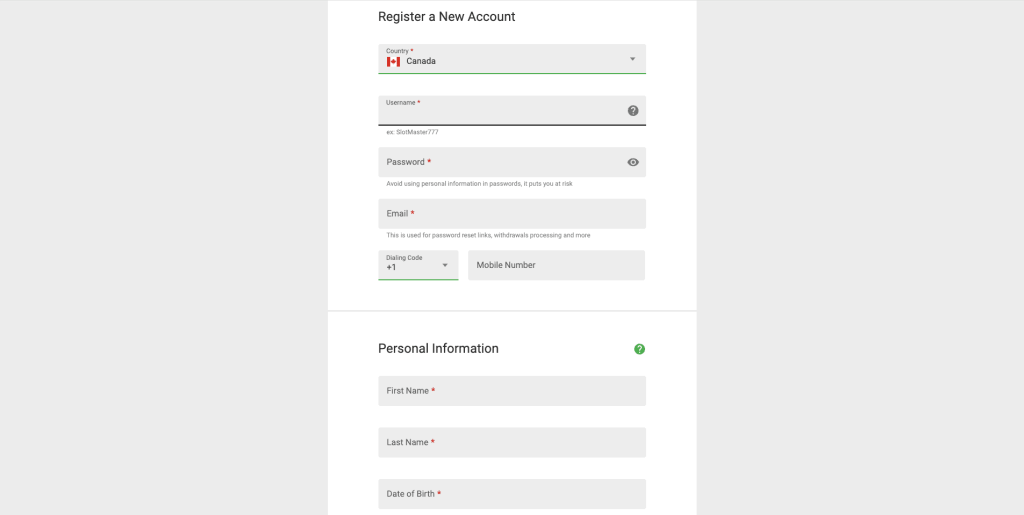The width and height of the screenshot is (1024, 515).
Task: Click the Personal Information section heading
Action: [438, 349]
